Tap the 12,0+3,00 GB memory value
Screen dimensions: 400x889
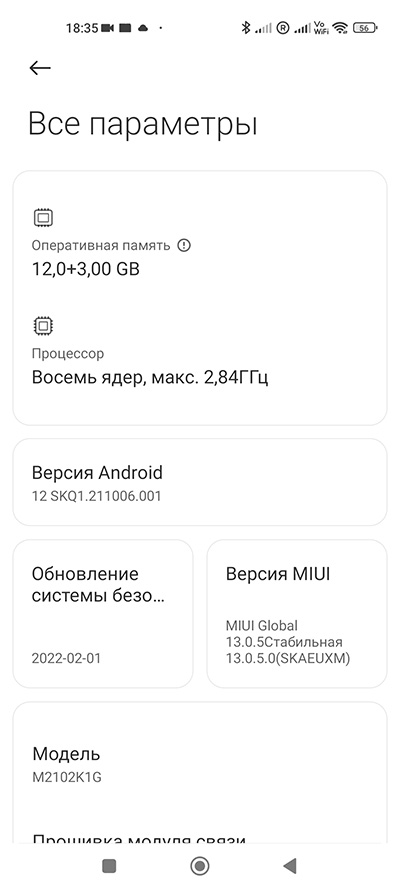coord(86,269)
